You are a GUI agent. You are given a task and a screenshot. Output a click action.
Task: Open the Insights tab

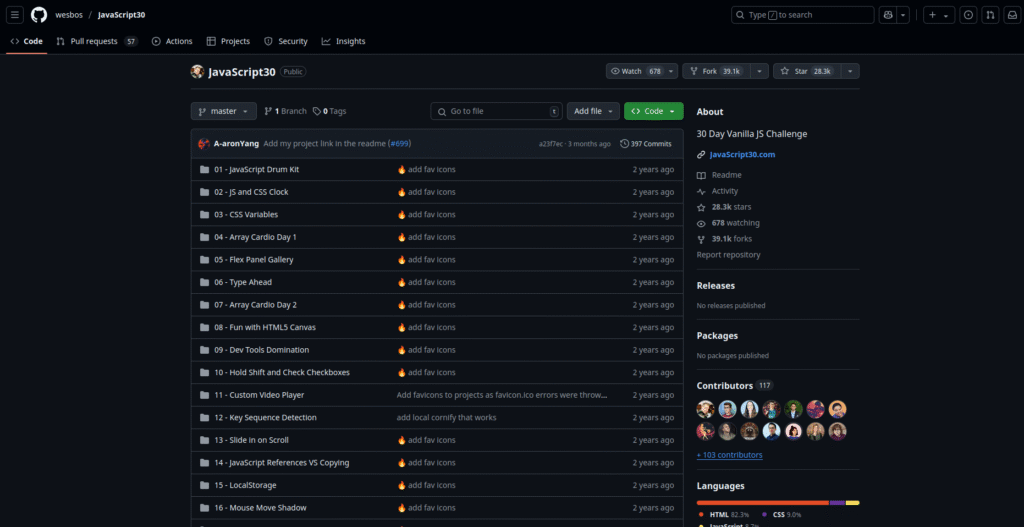pos(344,41)
